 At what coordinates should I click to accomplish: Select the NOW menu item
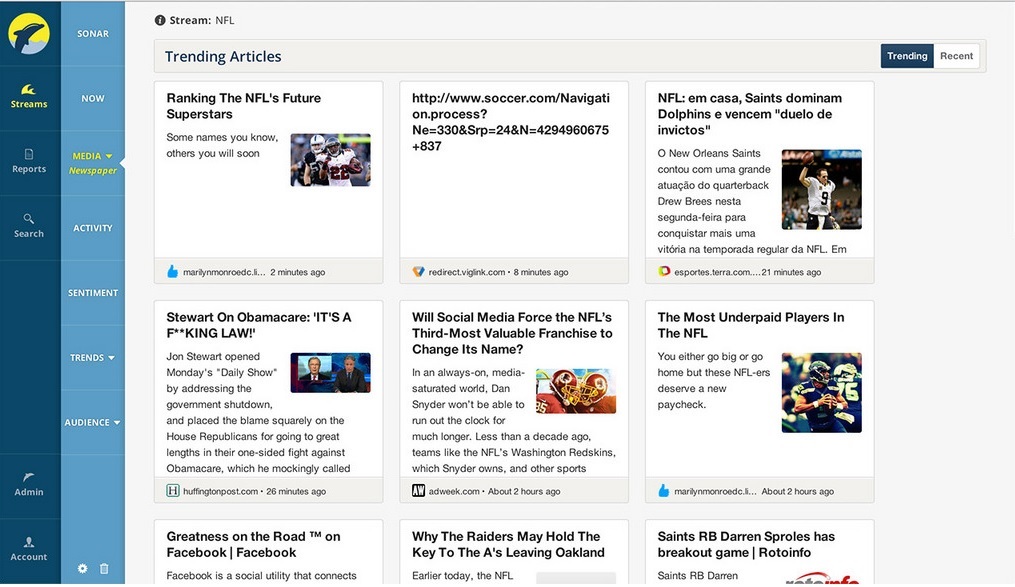(93, 98)
